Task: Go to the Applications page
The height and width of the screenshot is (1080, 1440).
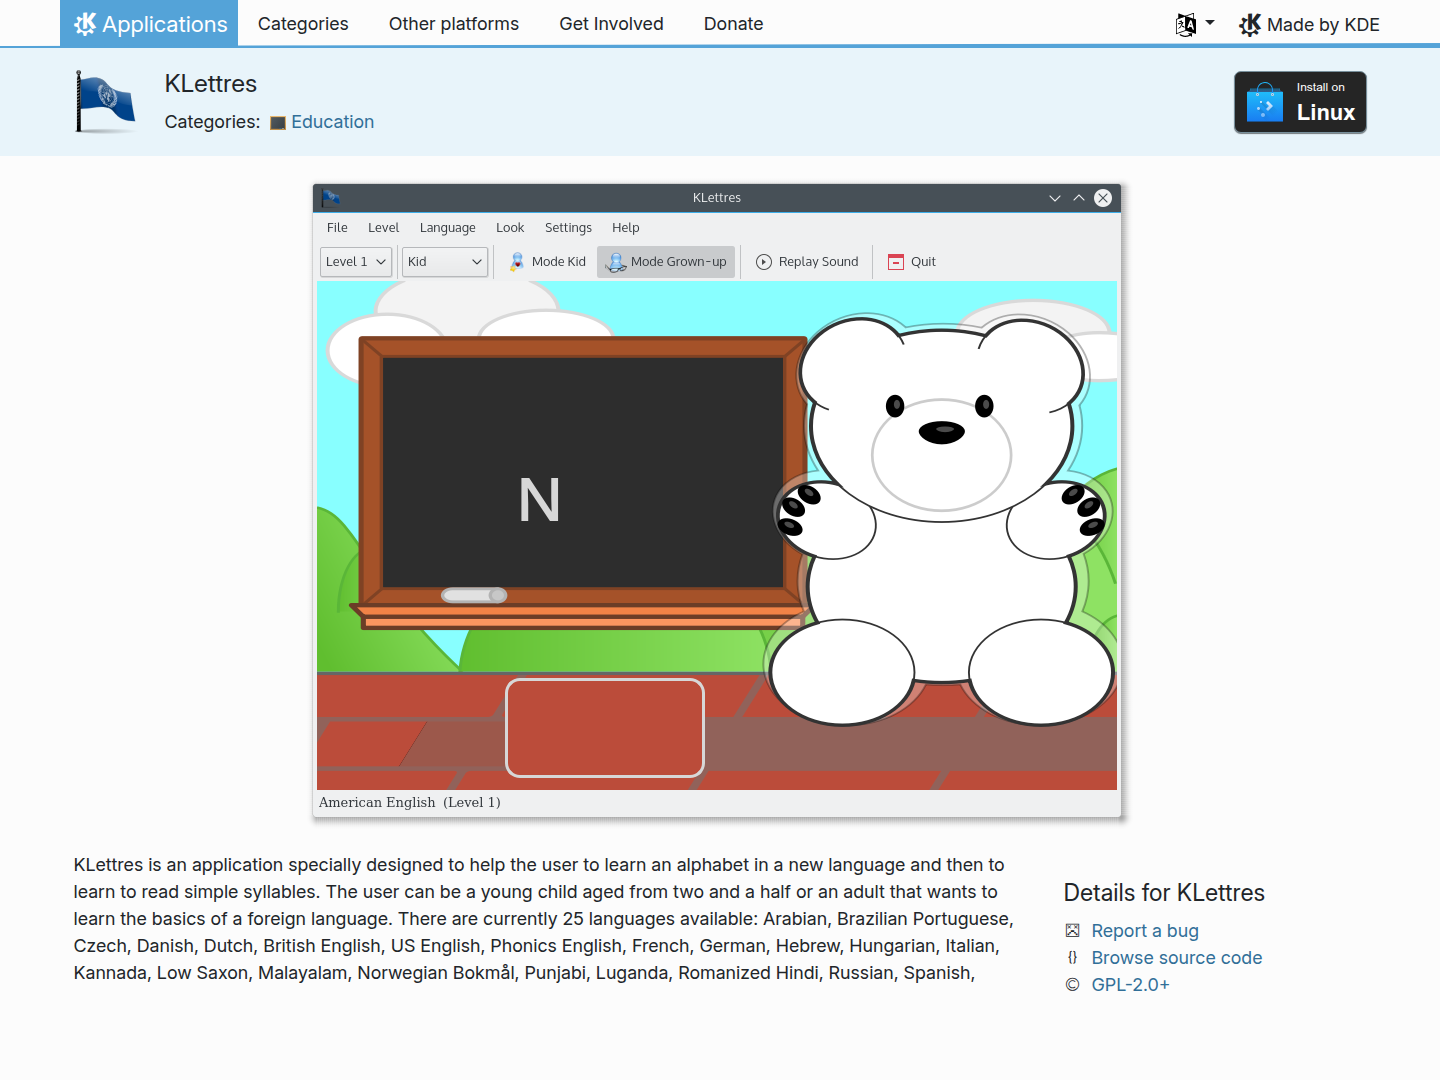Action: coord(149,23)
